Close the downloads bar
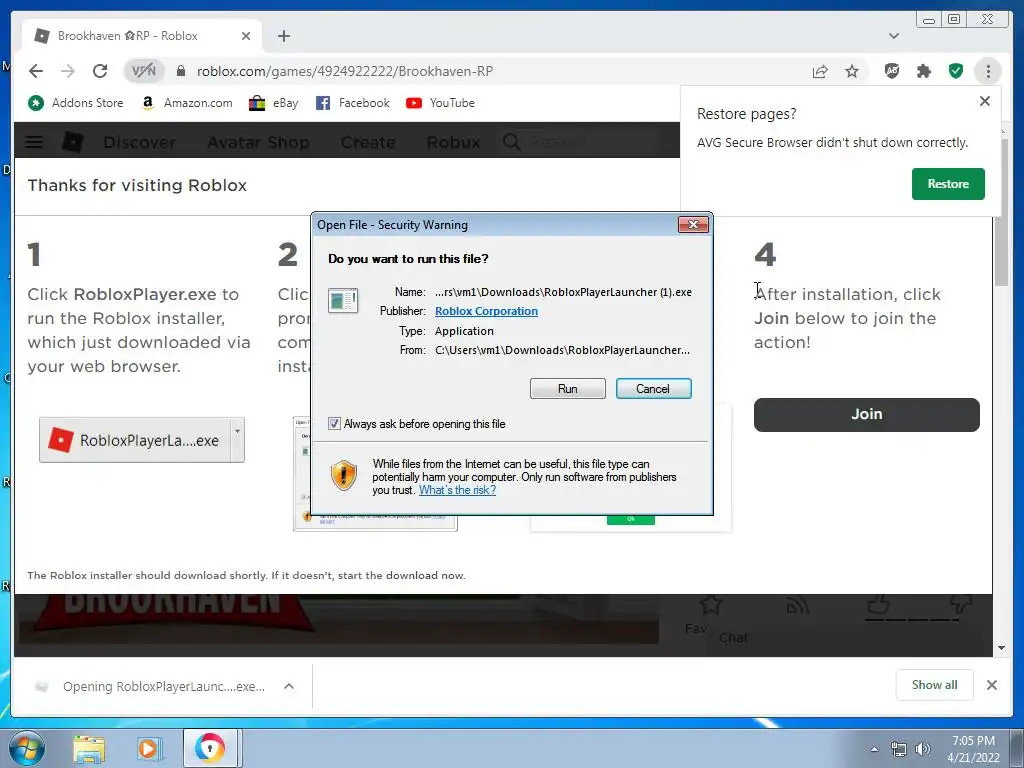Viewport: 1024px width, 768px height. pos(991,684)
